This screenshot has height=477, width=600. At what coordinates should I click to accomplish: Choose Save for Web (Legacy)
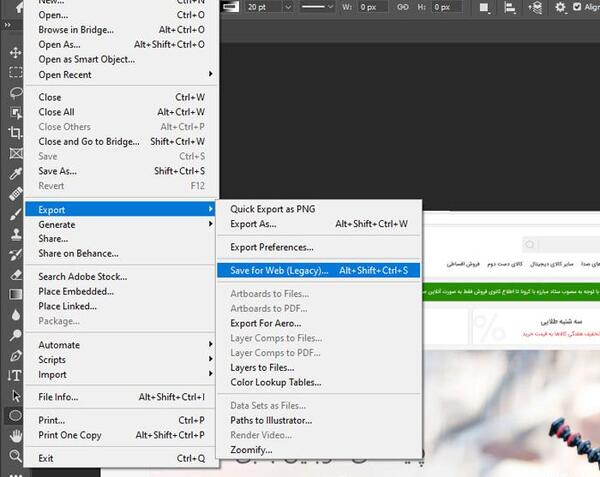318,270
